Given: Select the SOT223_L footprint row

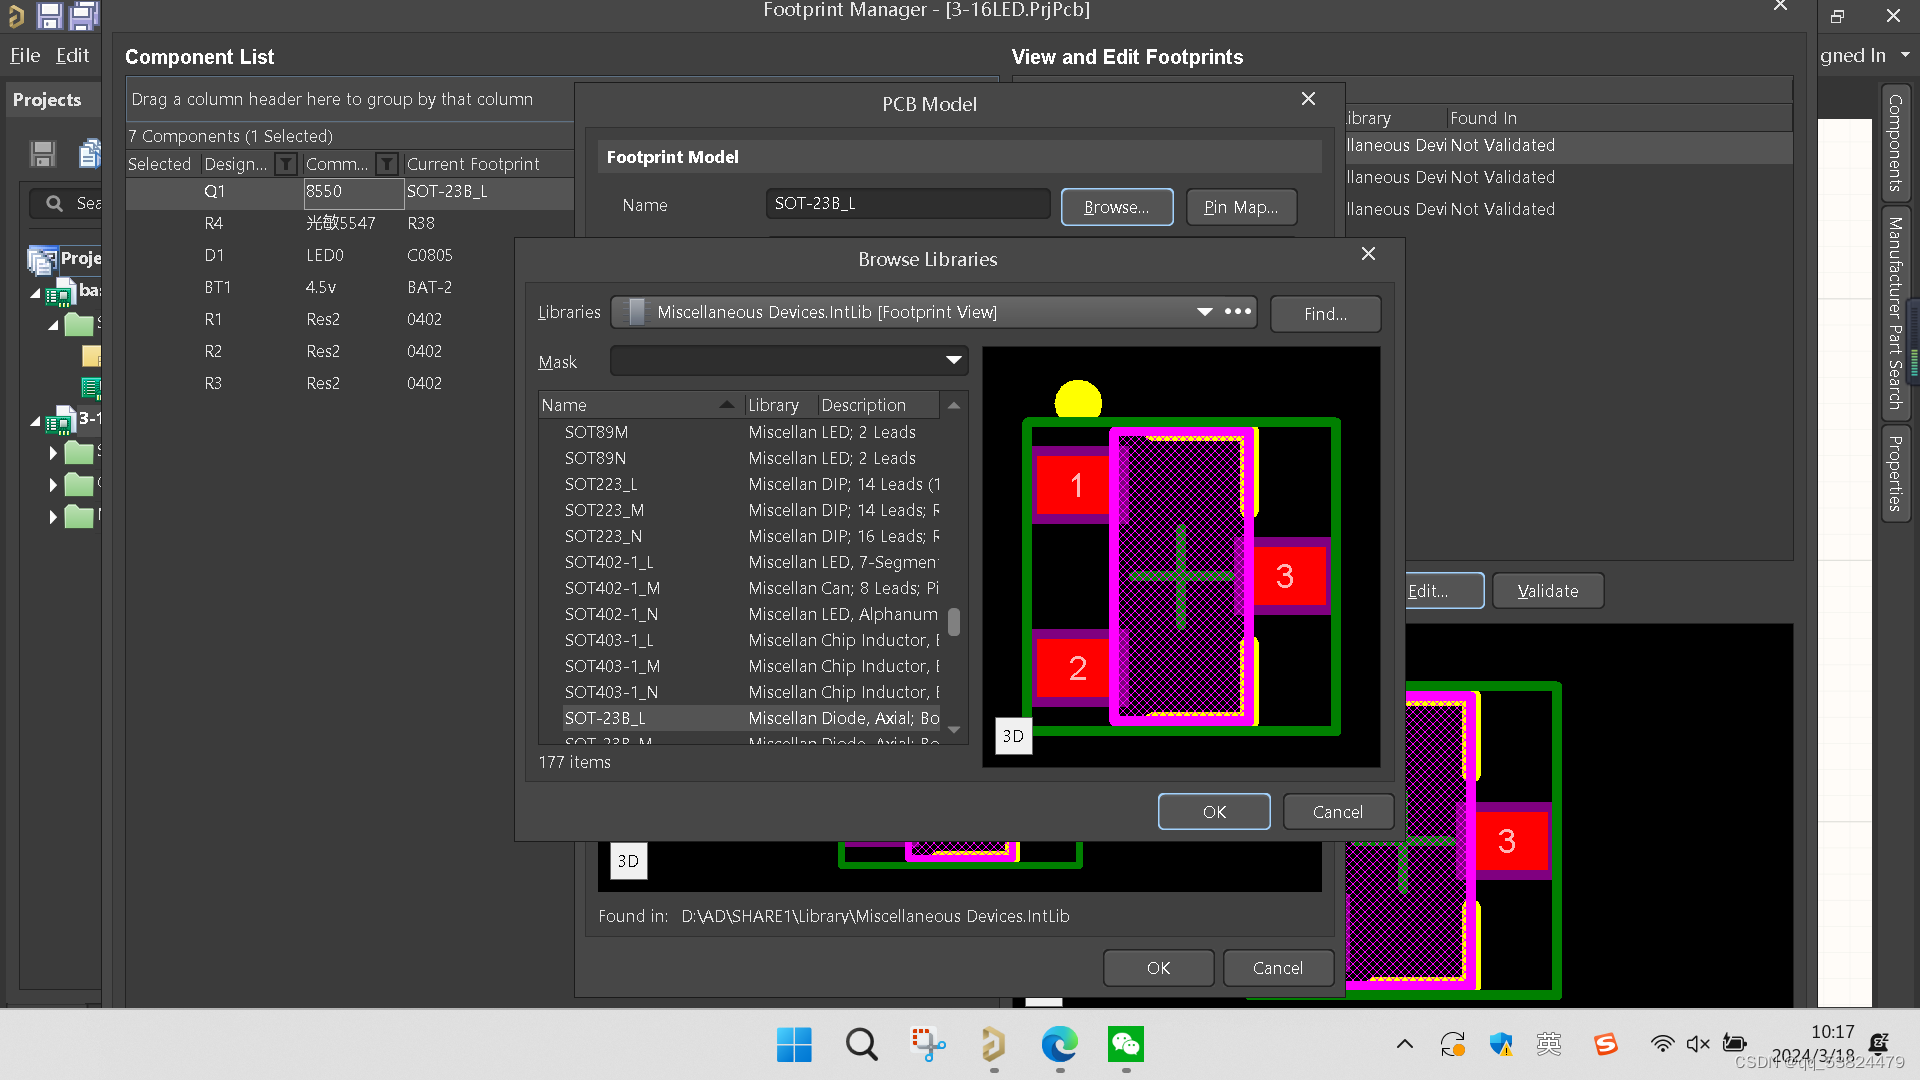Looking at the screenshot, I should point(601,484).
